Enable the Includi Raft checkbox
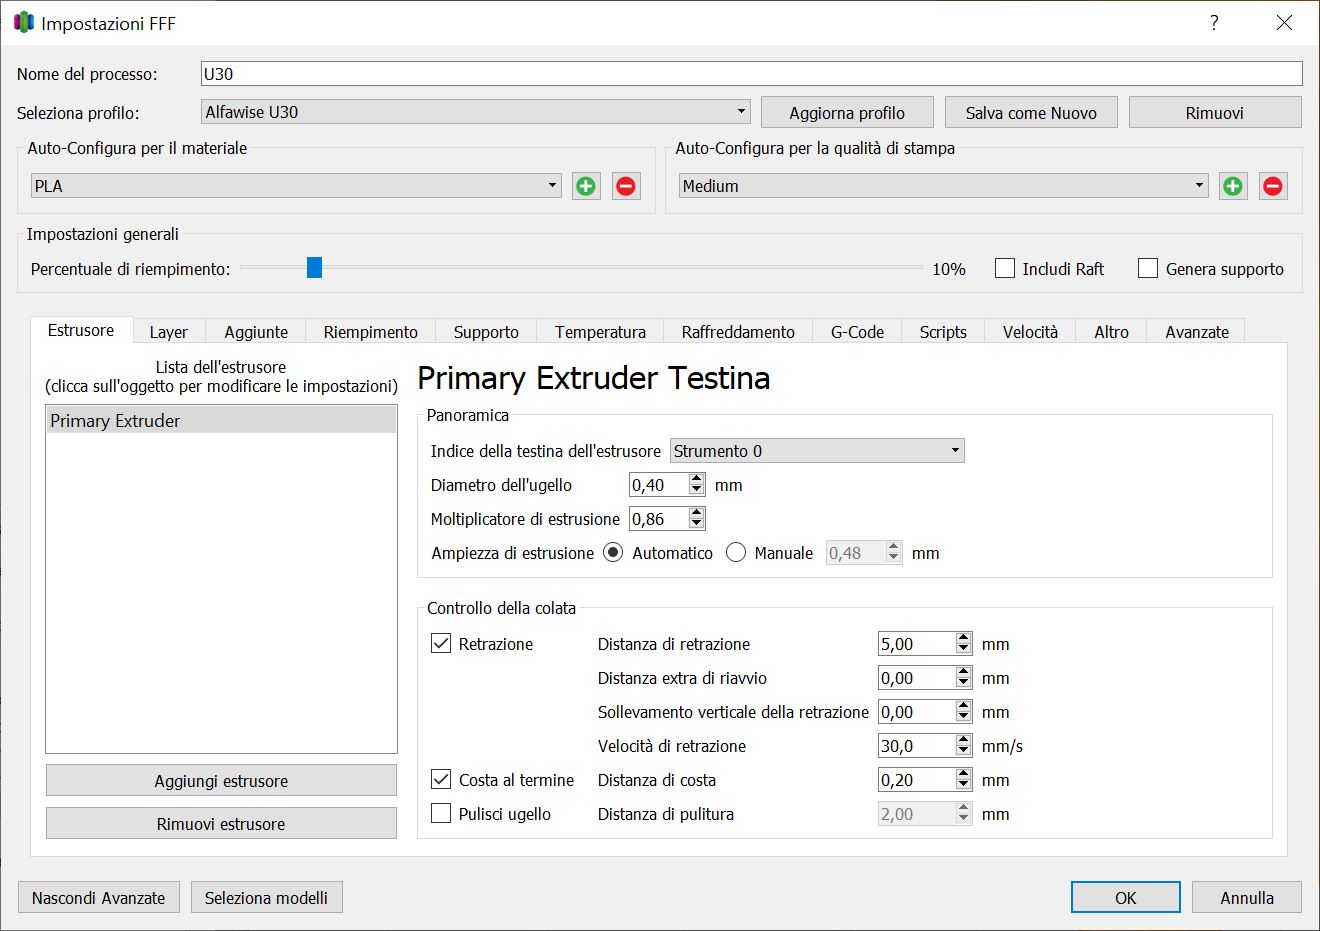 coord(1005,268)
